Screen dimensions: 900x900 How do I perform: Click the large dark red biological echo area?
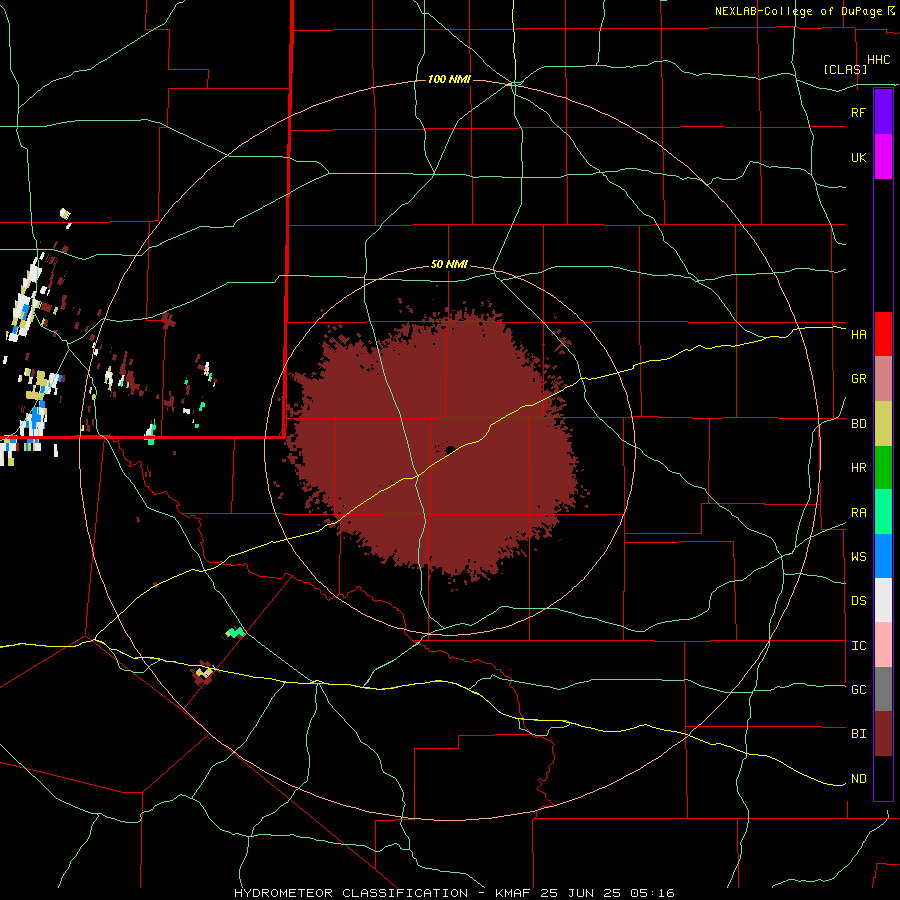pyautogui.click(x=436, y=442)
